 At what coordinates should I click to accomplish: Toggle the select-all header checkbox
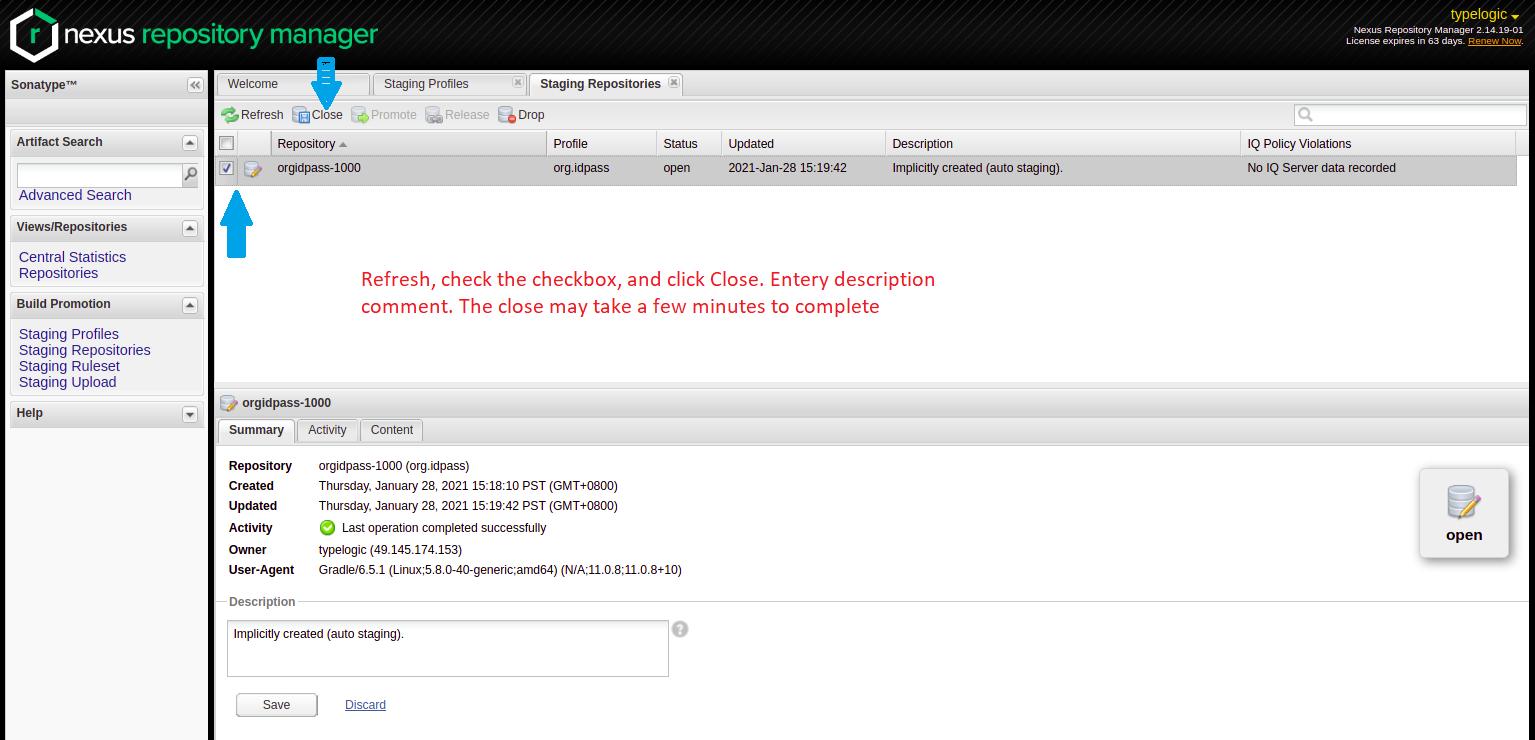[x=227, y=143]
